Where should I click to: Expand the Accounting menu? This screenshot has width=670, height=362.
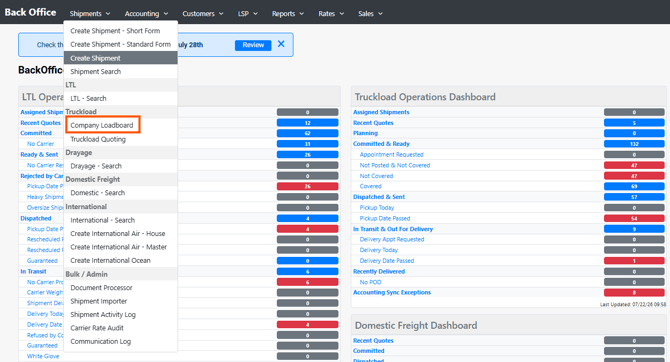tap(146, 14)
